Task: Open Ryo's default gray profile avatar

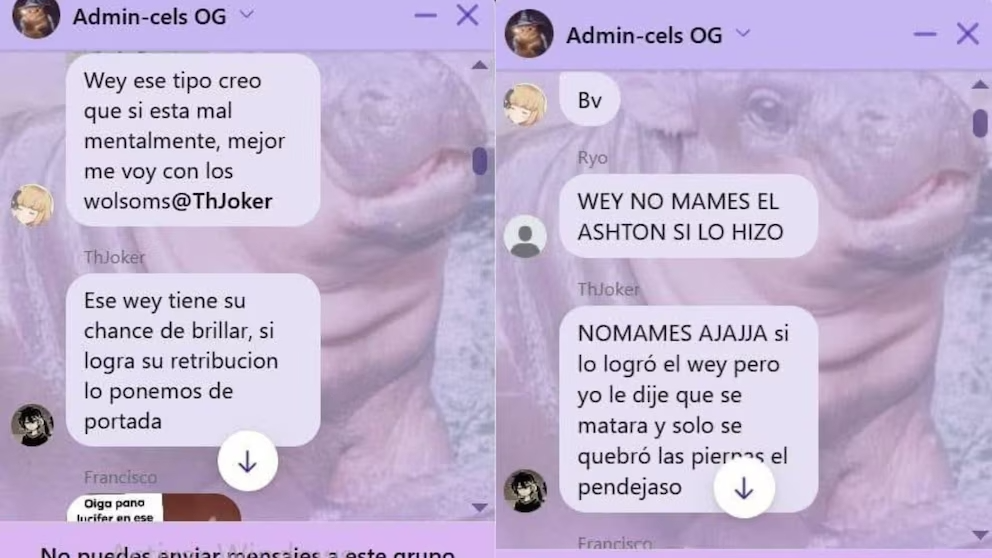Action: tap(525, 237)
